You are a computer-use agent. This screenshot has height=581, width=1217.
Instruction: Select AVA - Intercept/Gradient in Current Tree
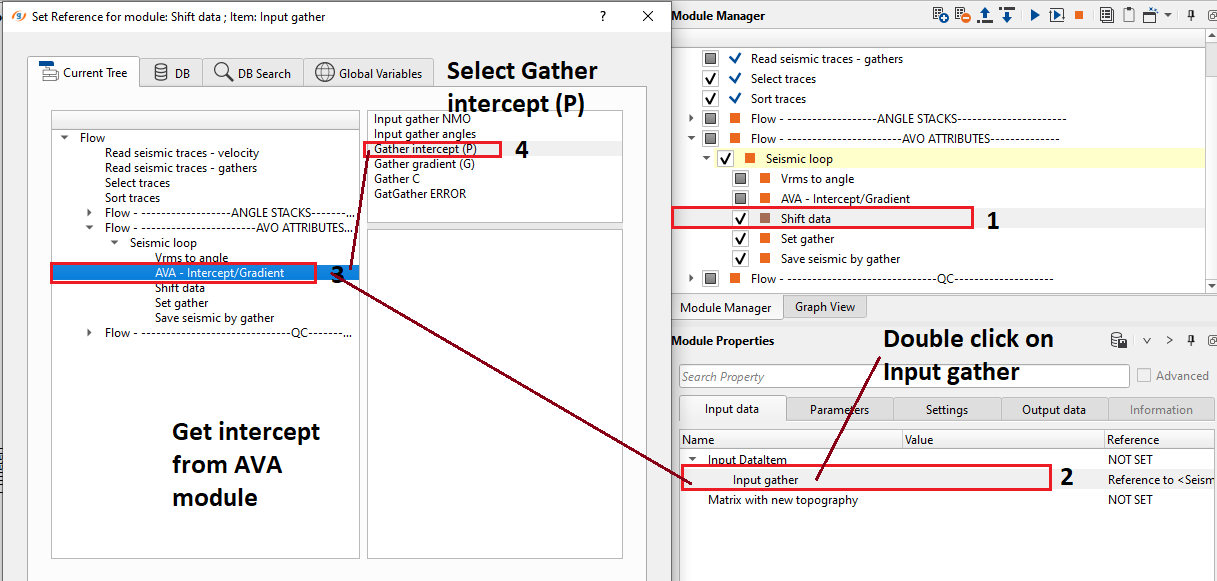[219, 273]
